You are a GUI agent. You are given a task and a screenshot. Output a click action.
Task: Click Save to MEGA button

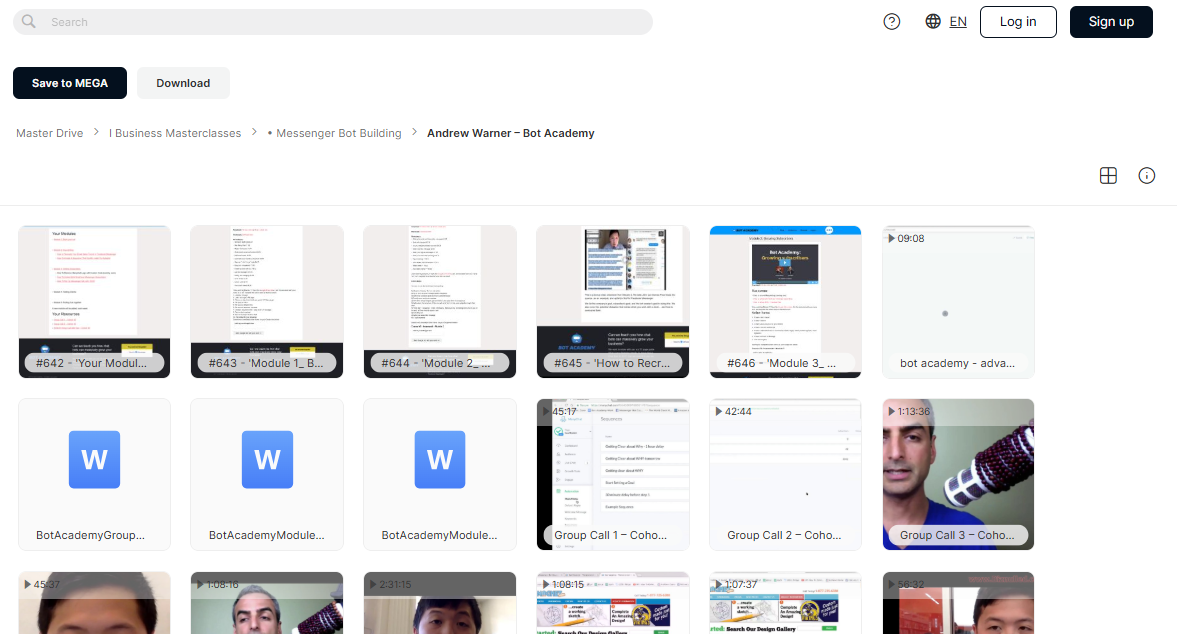click(70, 83)
